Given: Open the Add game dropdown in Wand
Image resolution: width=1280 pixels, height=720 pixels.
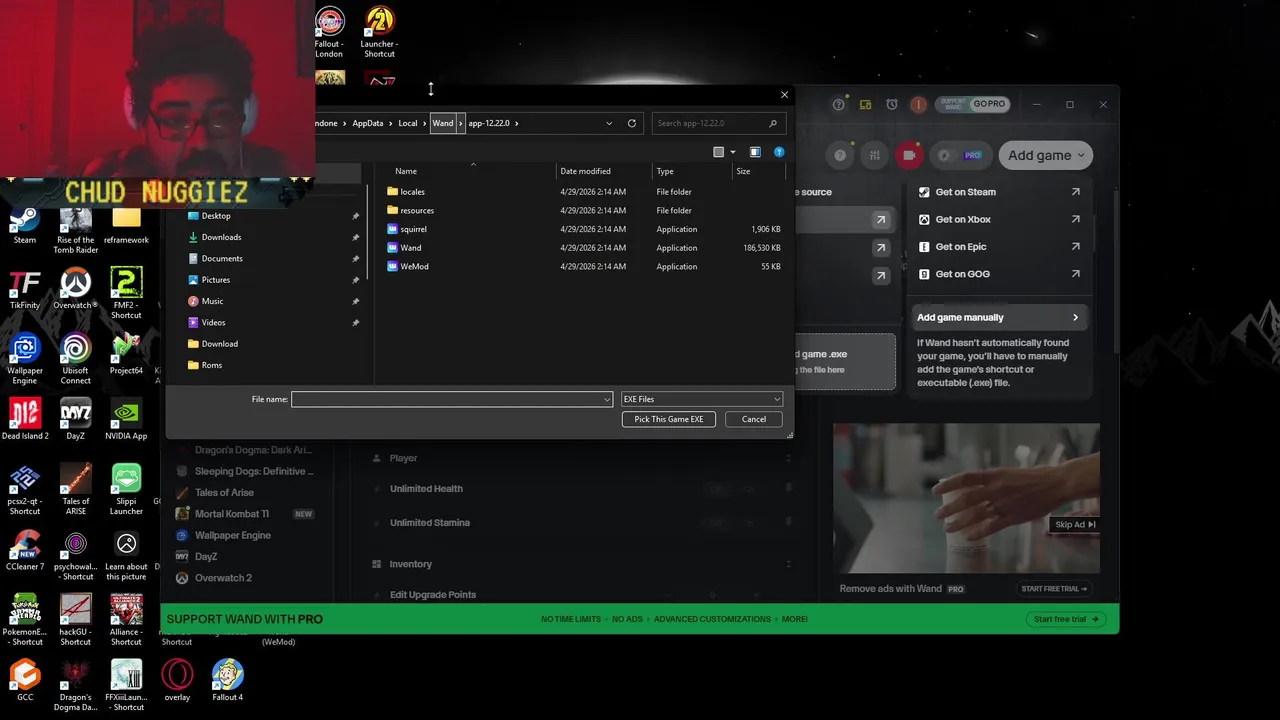Looking at the screenshot, I should (1045, 155).
